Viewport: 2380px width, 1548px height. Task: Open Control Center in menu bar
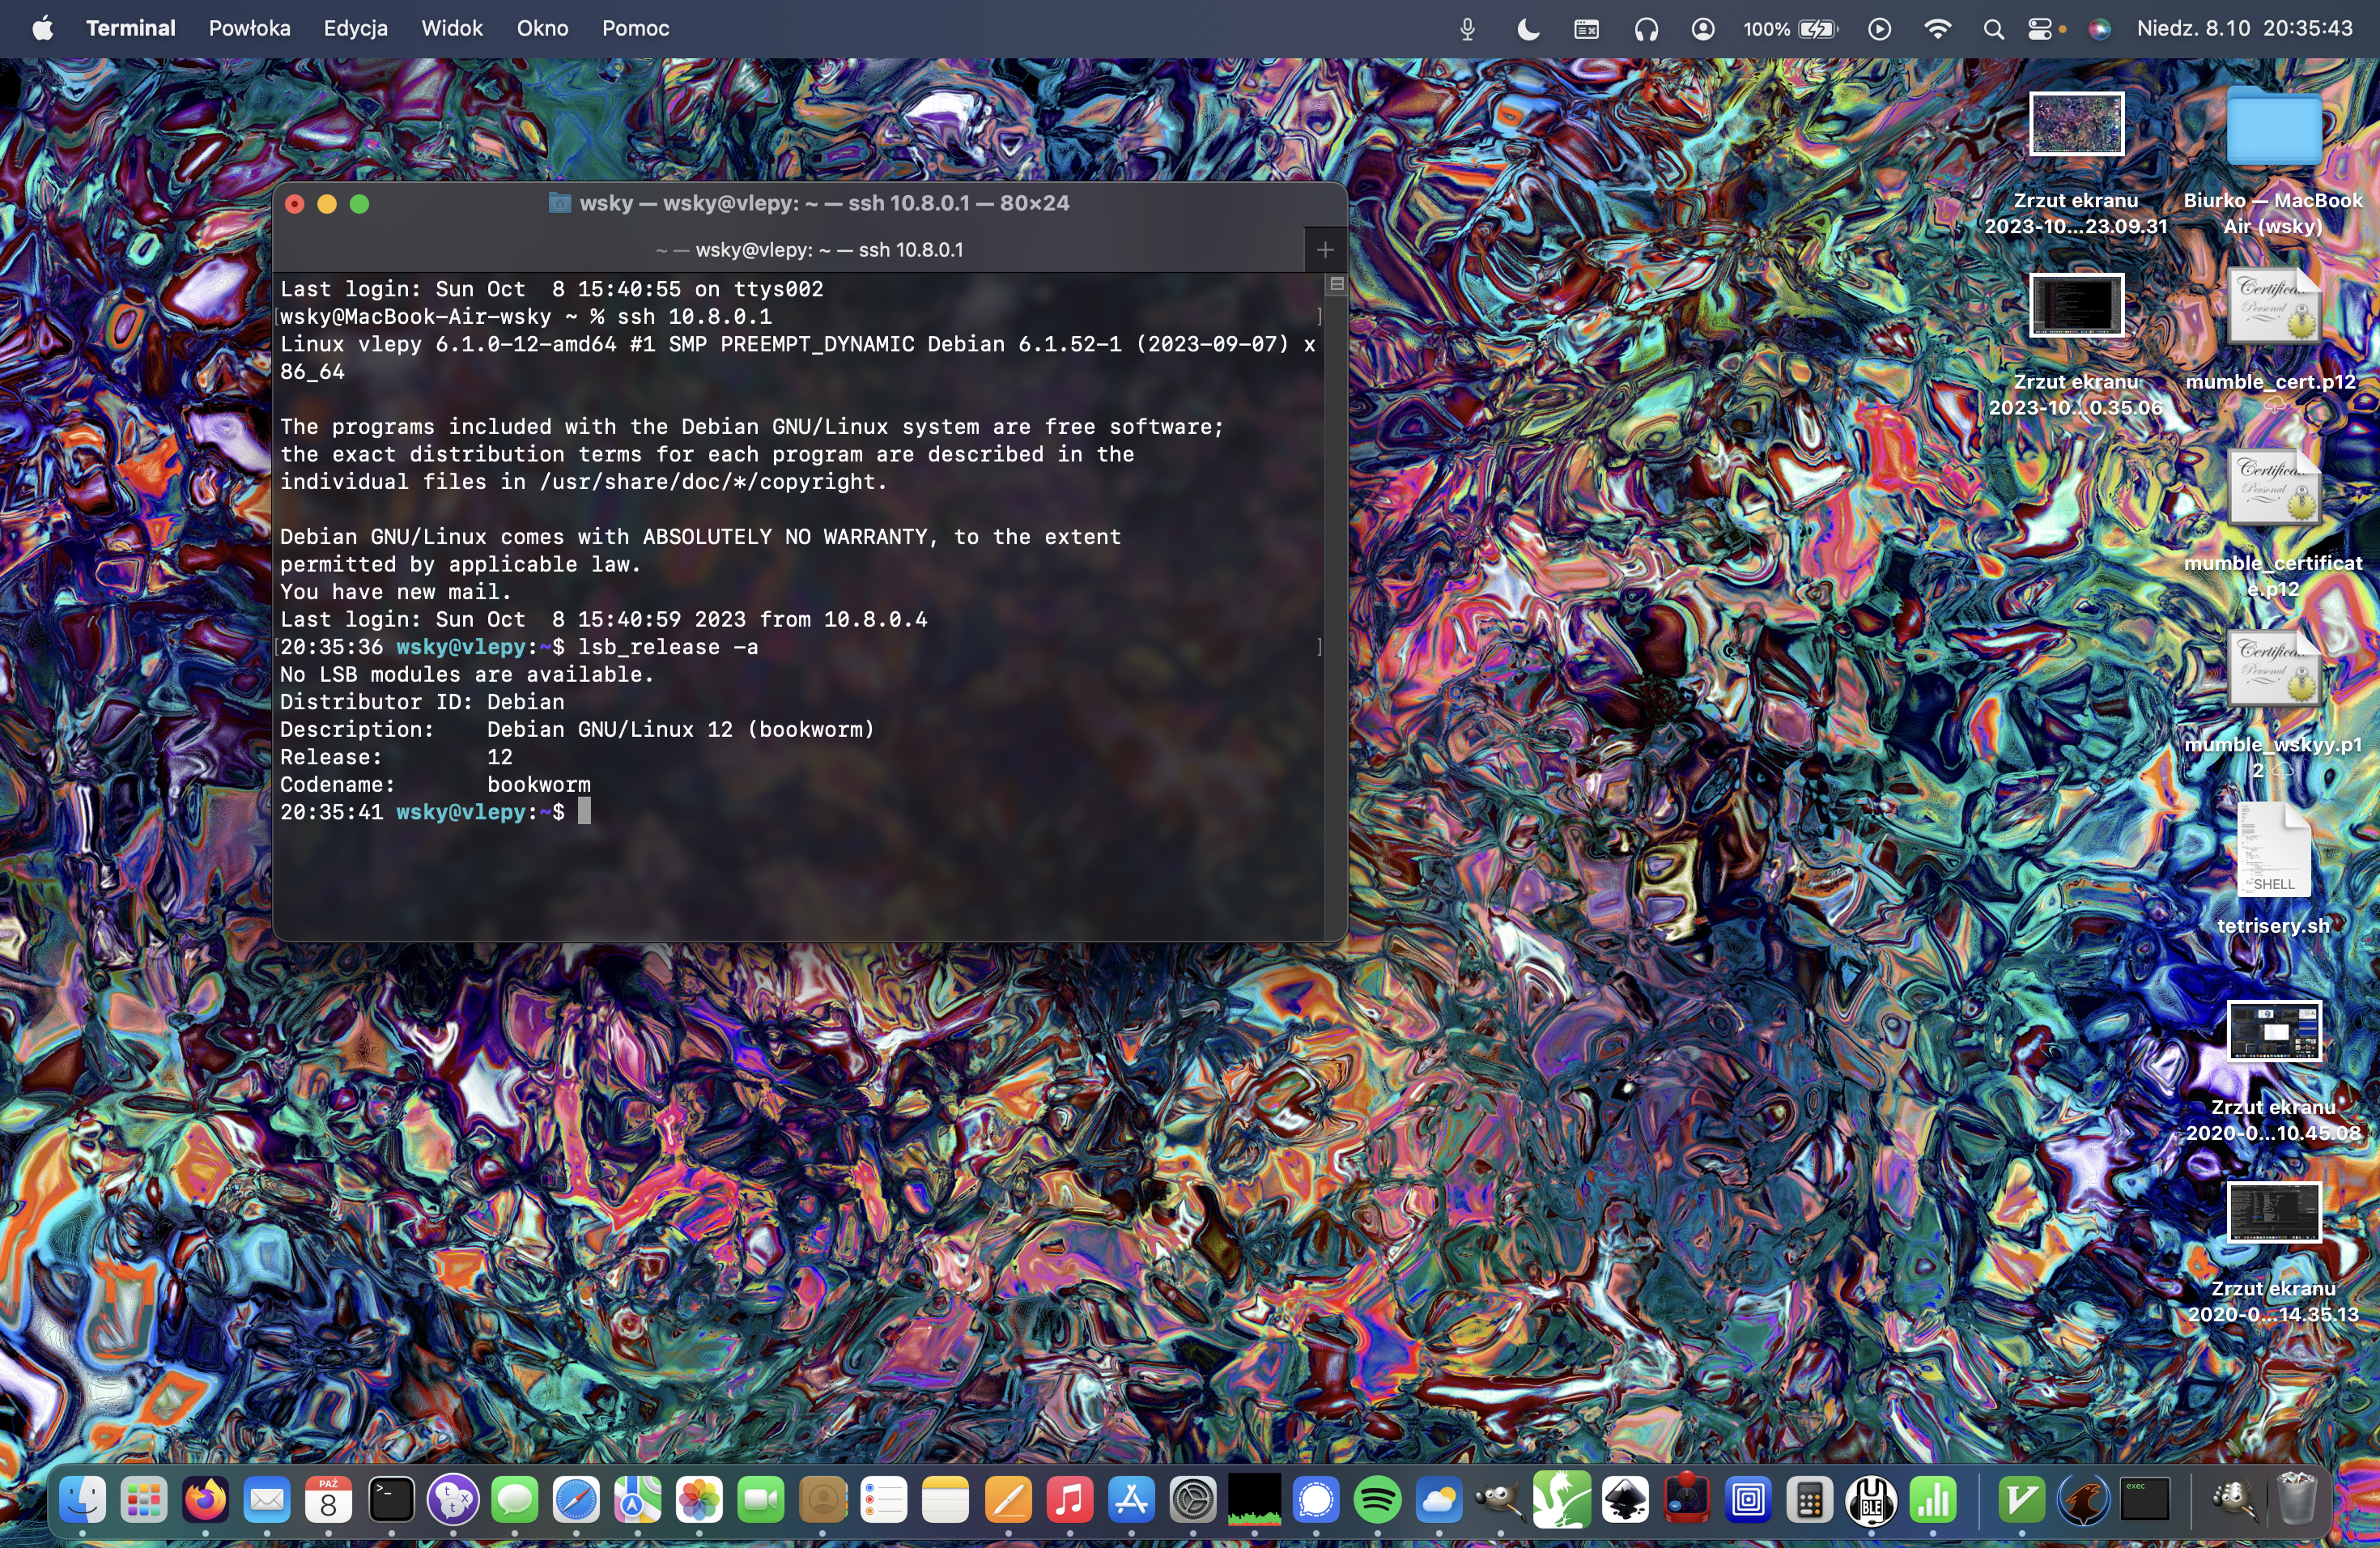2040,29
